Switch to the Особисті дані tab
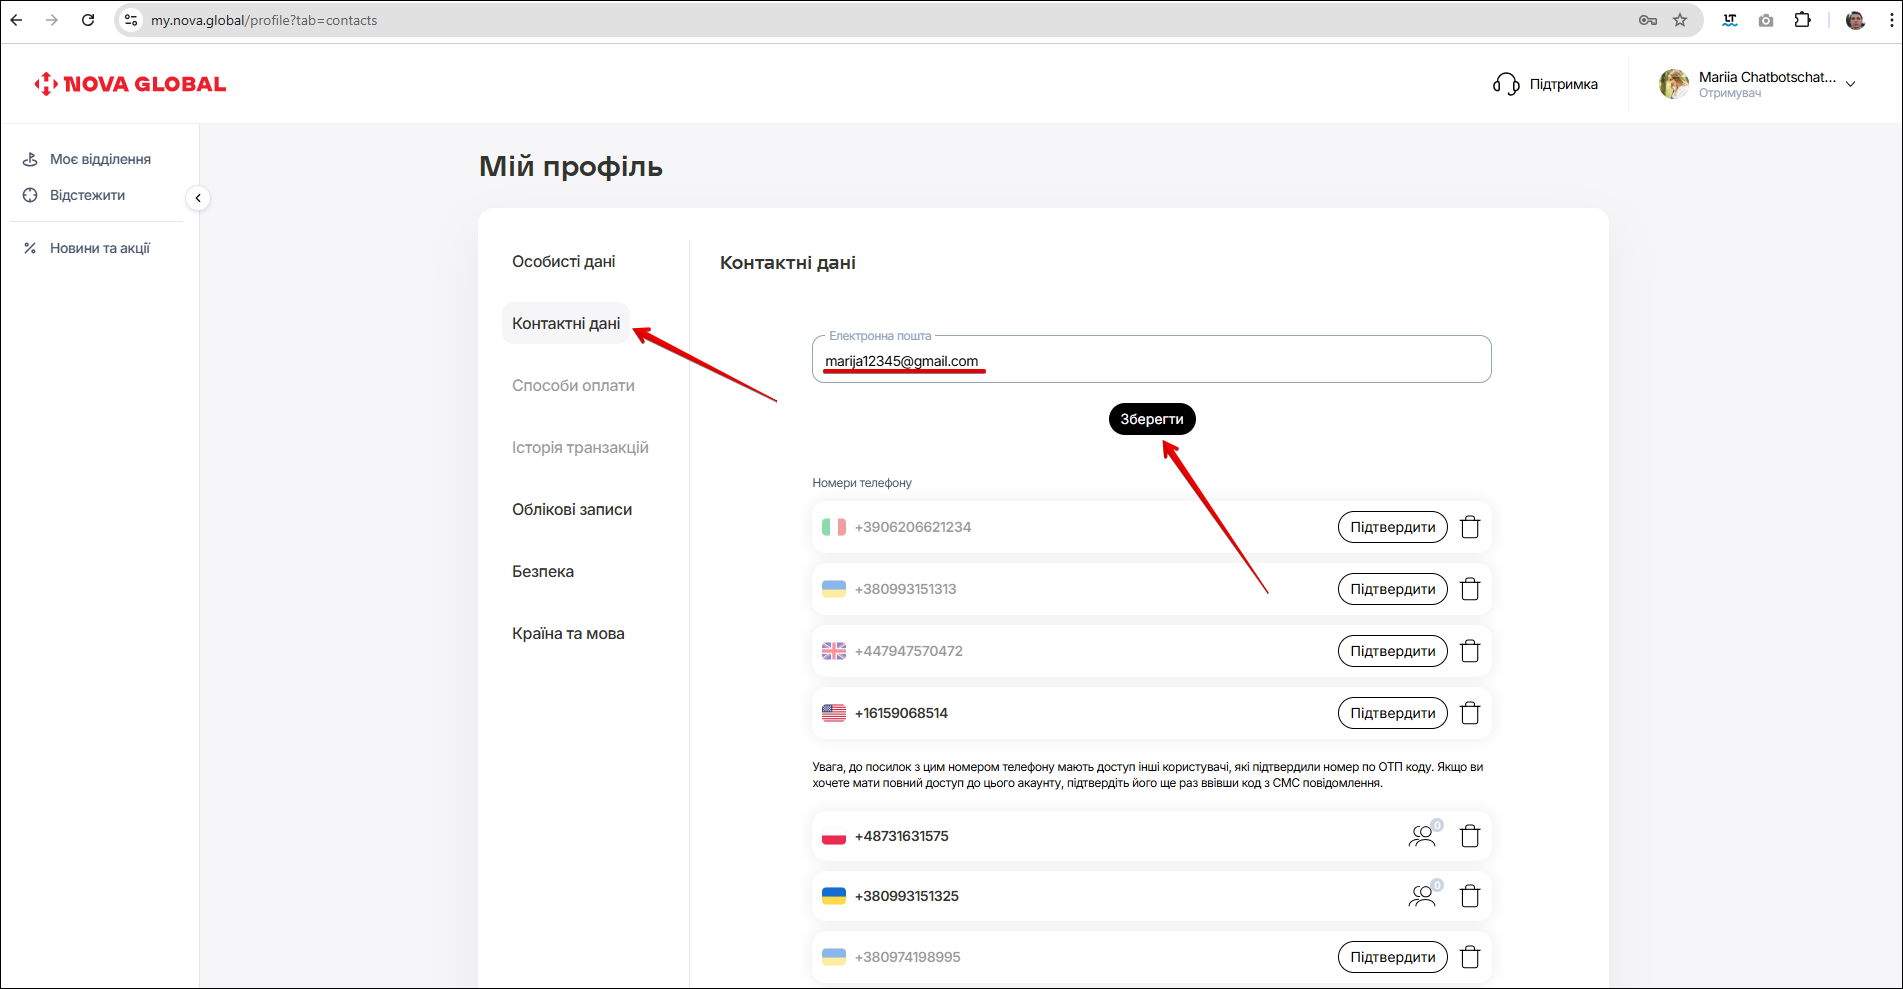This screenshot has height=989, width=1903. [563, 262]
